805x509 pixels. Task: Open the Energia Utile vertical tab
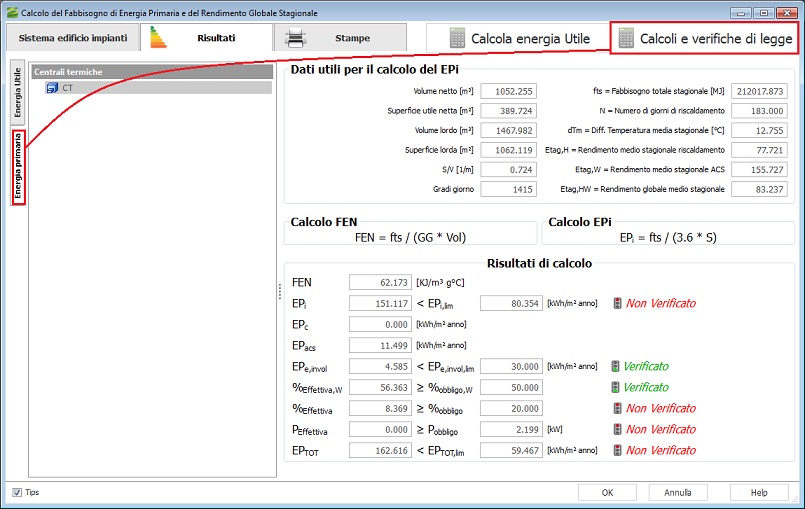pos(17,92)
